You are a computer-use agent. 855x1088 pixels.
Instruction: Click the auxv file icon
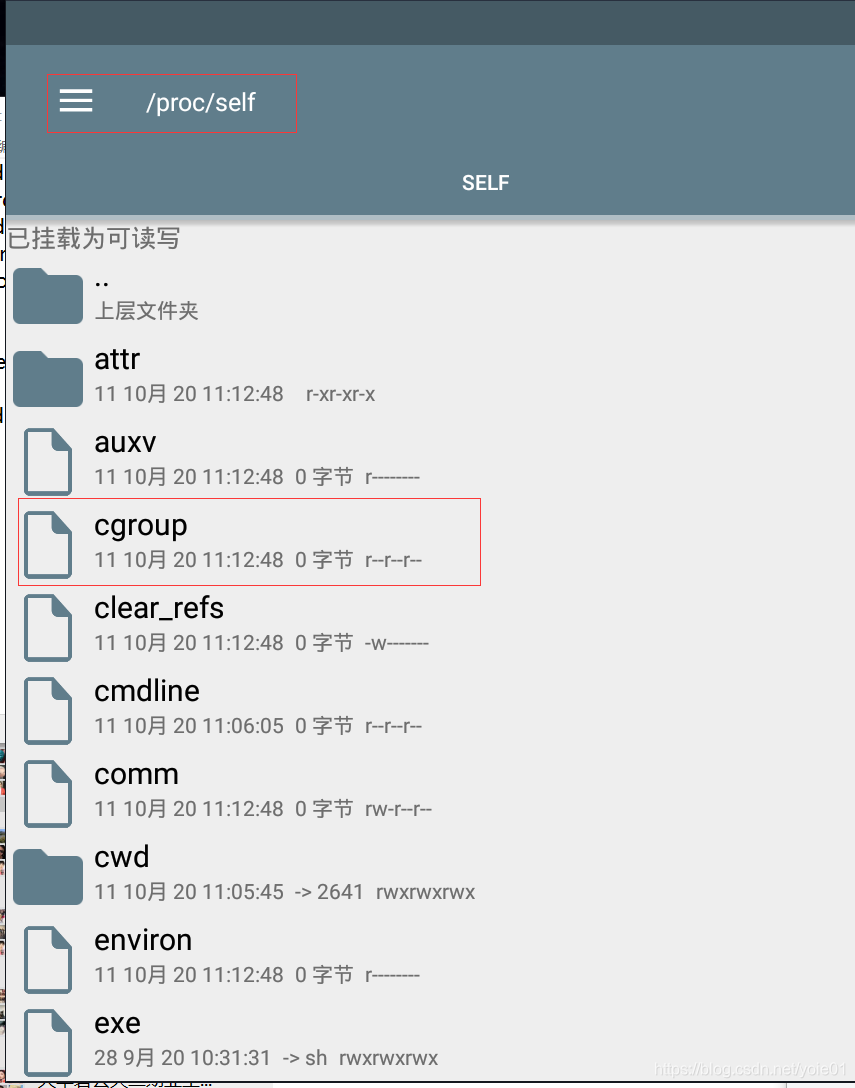pyautogui.click(x=48, y=461)
